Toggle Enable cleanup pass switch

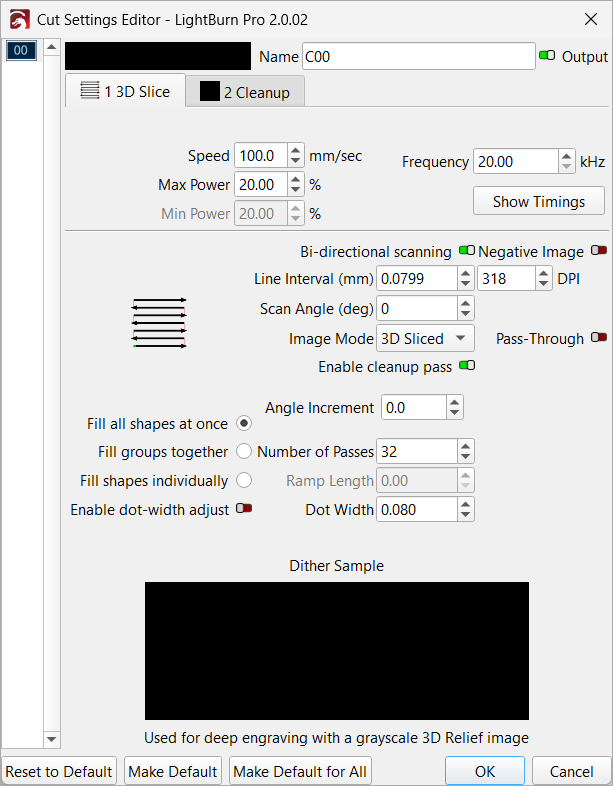point(466,367)
